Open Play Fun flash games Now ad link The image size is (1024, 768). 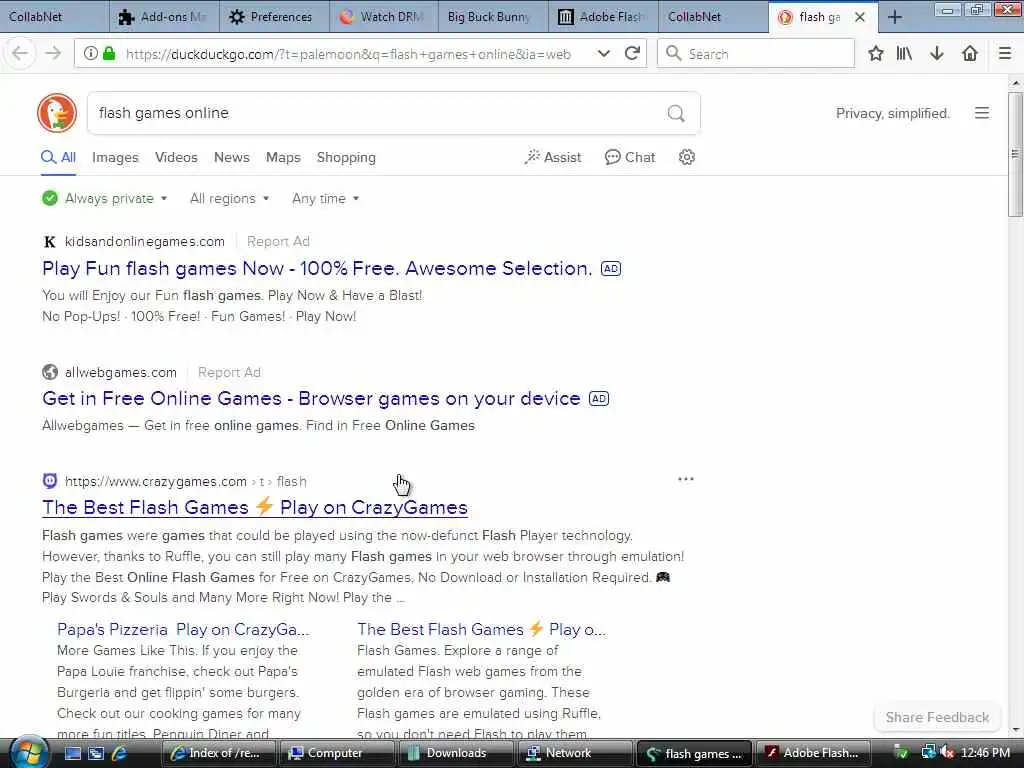pos(317,268)
